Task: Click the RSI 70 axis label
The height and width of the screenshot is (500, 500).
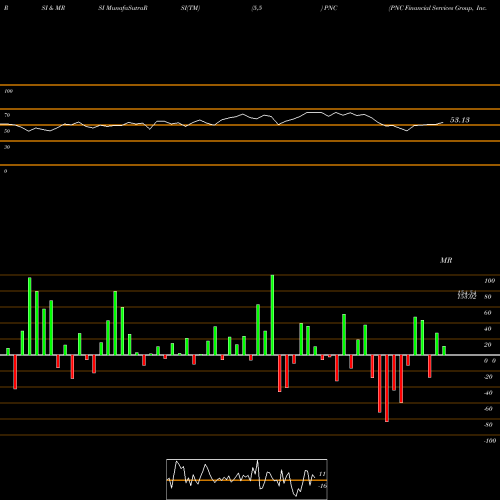Action: coord(7,115)
